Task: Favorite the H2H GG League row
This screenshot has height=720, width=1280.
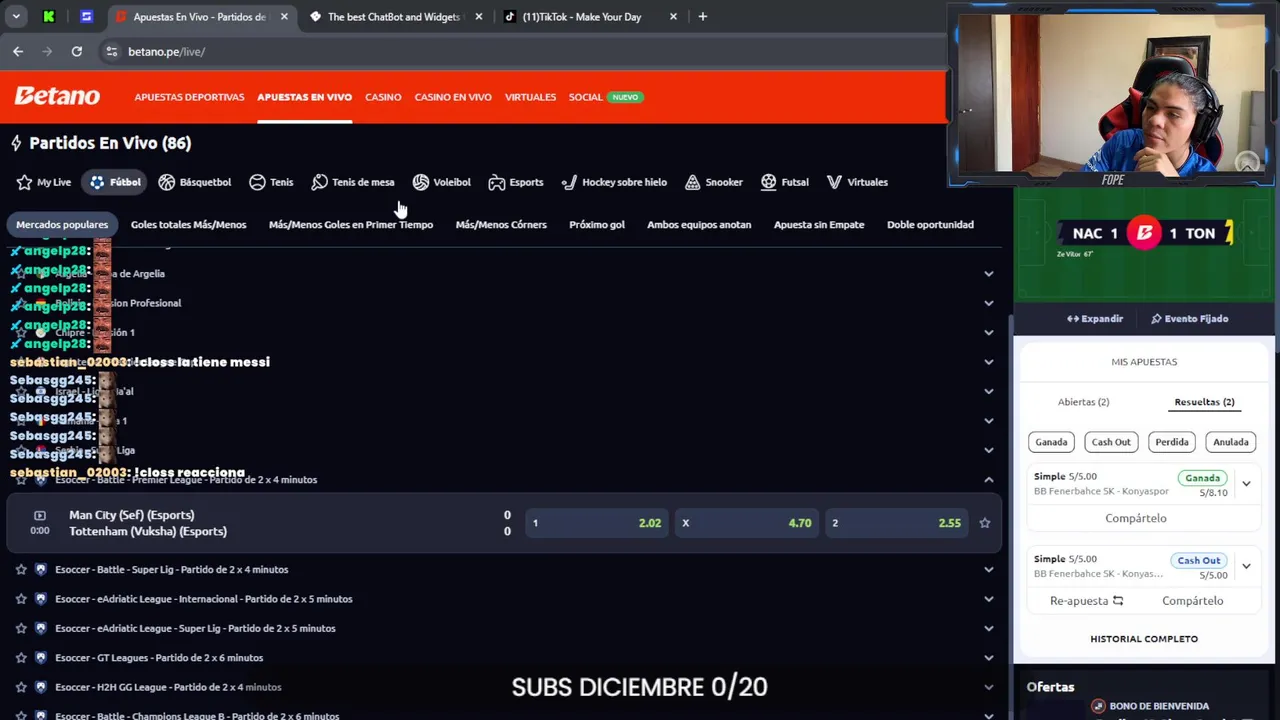Action: click(x=21, y=687)
